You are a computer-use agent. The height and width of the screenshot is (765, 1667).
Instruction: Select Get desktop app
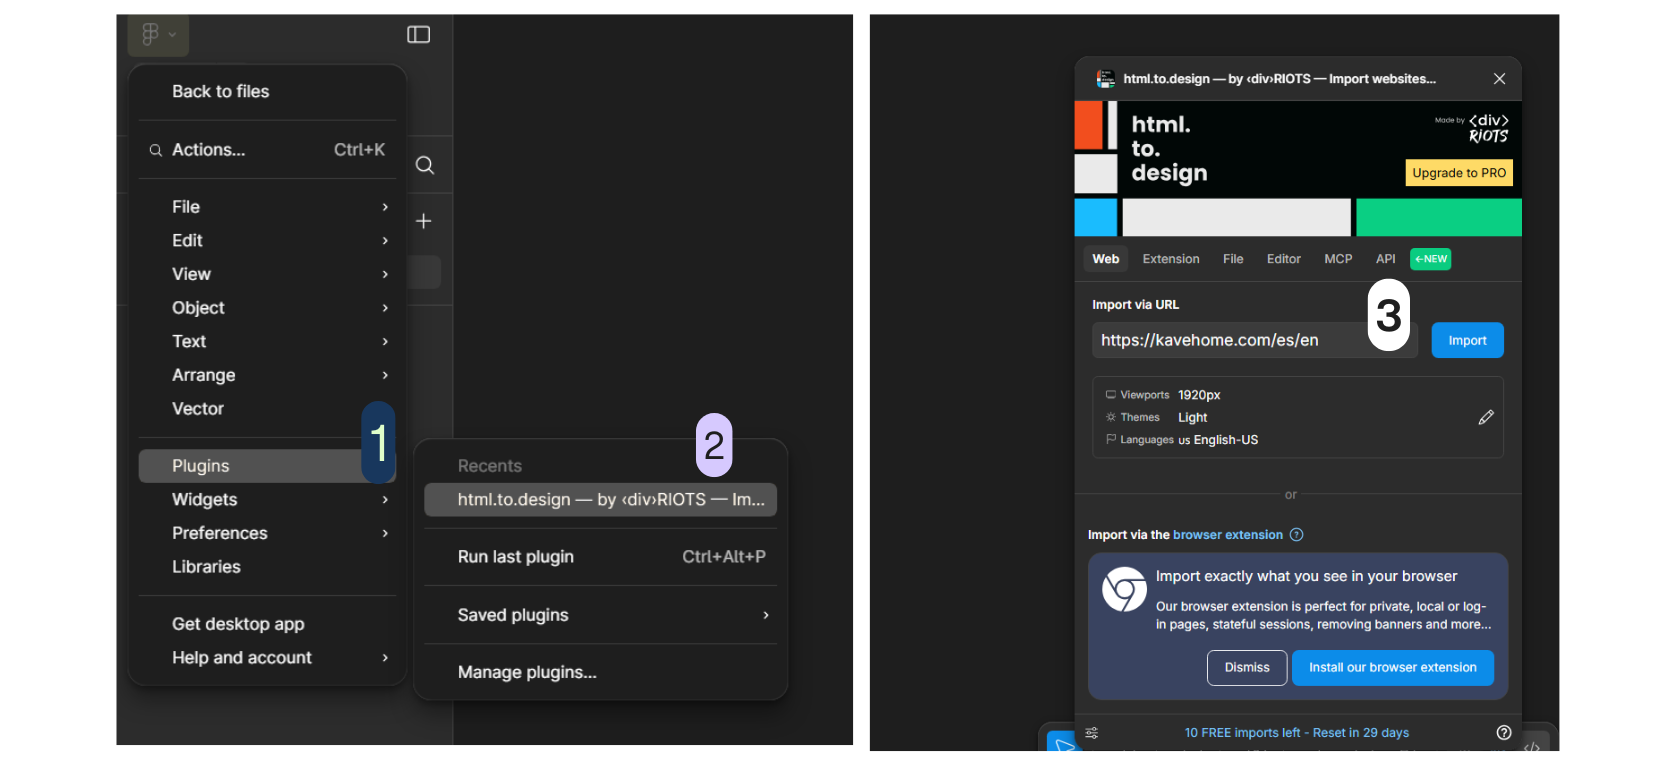point(267,624)
